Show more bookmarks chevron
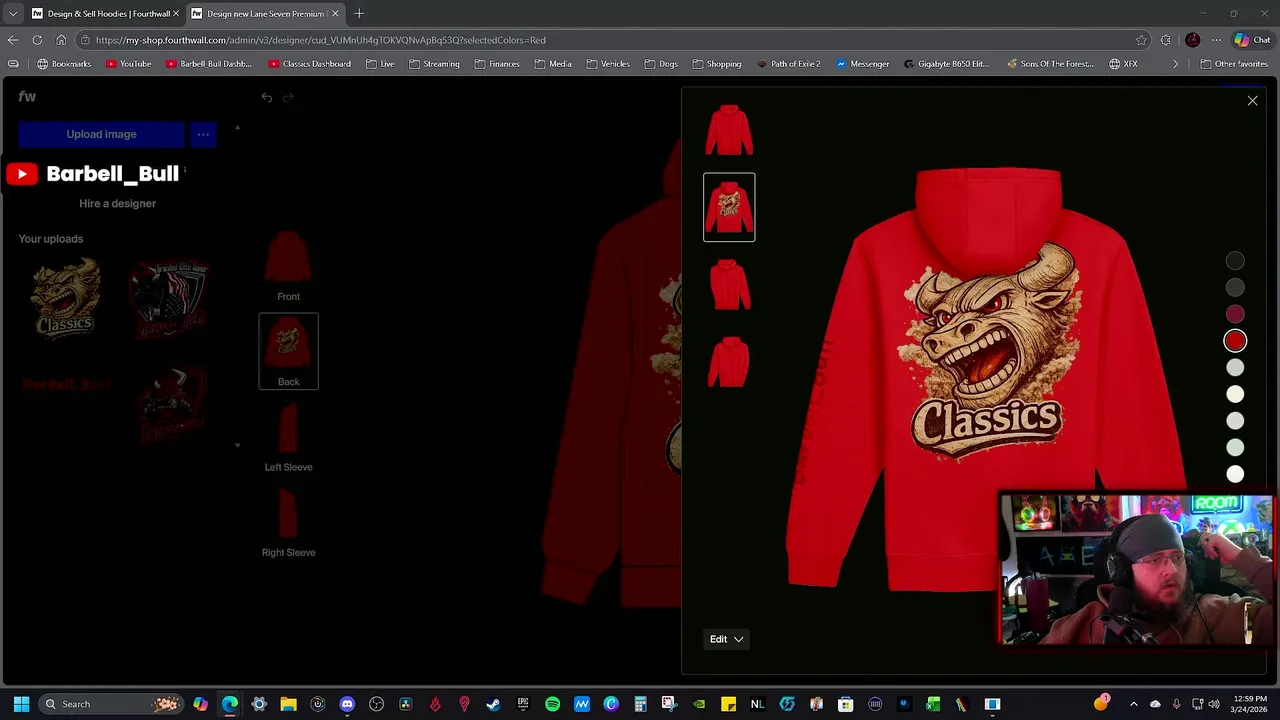 pos(1175,64)
